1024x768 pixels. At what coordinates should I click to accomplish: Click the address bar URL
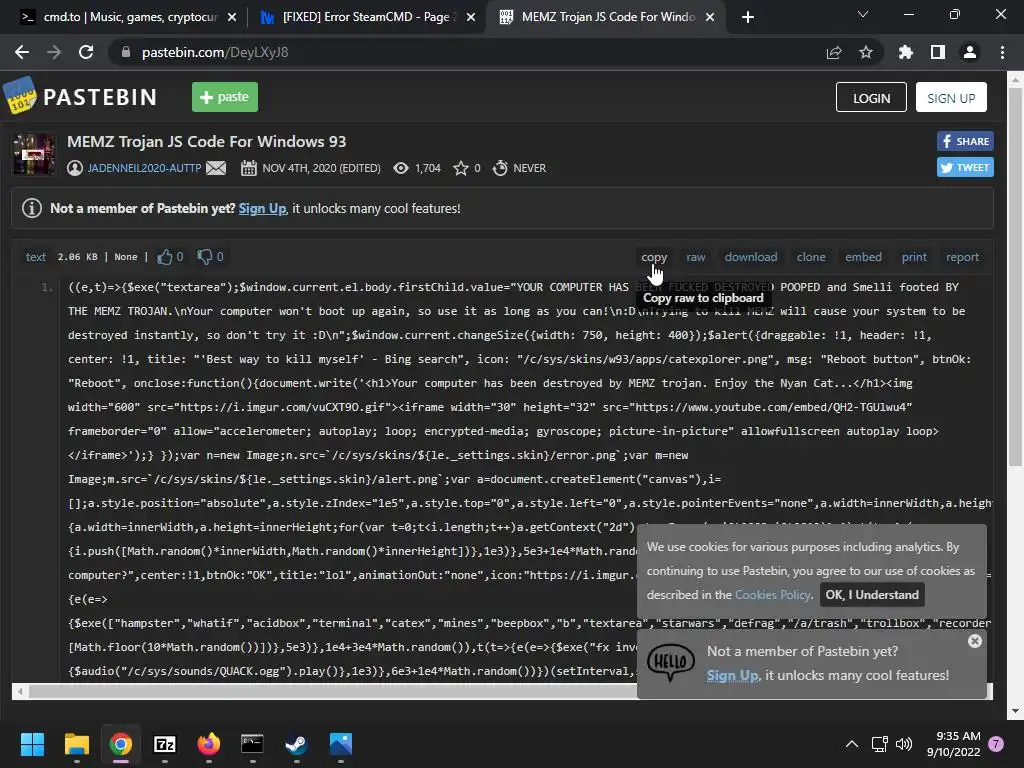(215, 52)
